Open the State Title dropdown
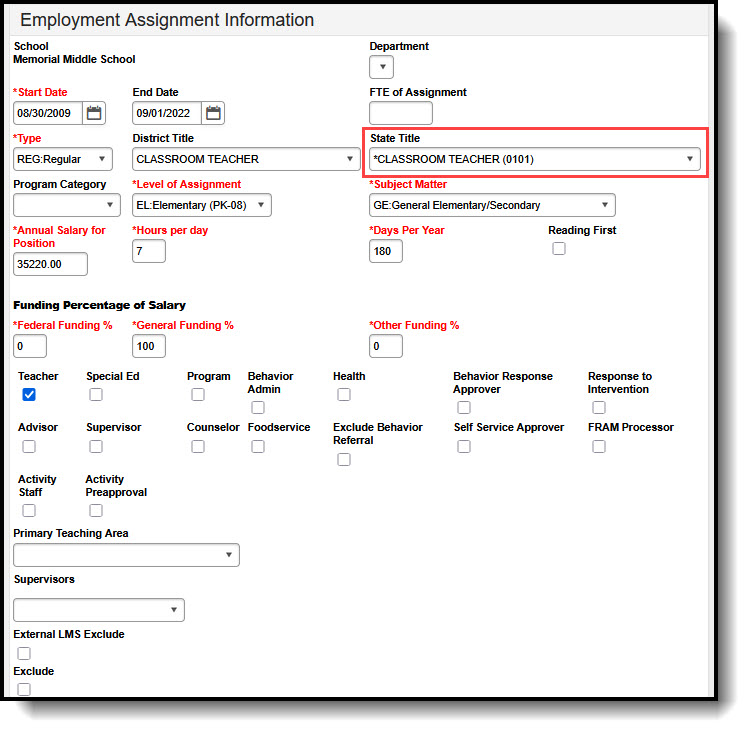The image size is (752, 735). (535, 159)
